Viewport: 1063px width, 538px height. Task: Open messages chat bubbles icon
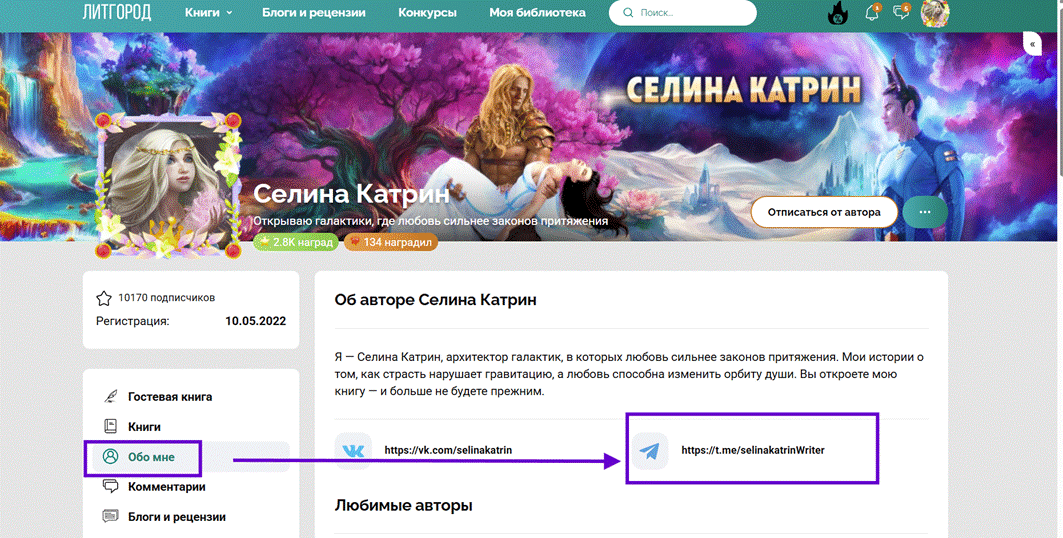901,14
